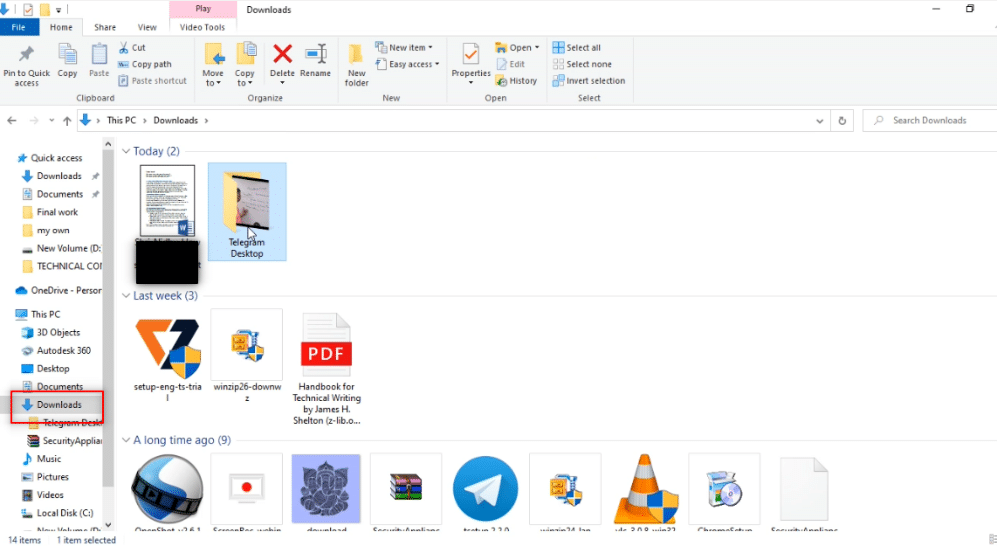Open recent locations dropdown arrow
Image resolution: width=997 pixels, height=546 pixels.
pyautogui.click(x=52, y=120)
